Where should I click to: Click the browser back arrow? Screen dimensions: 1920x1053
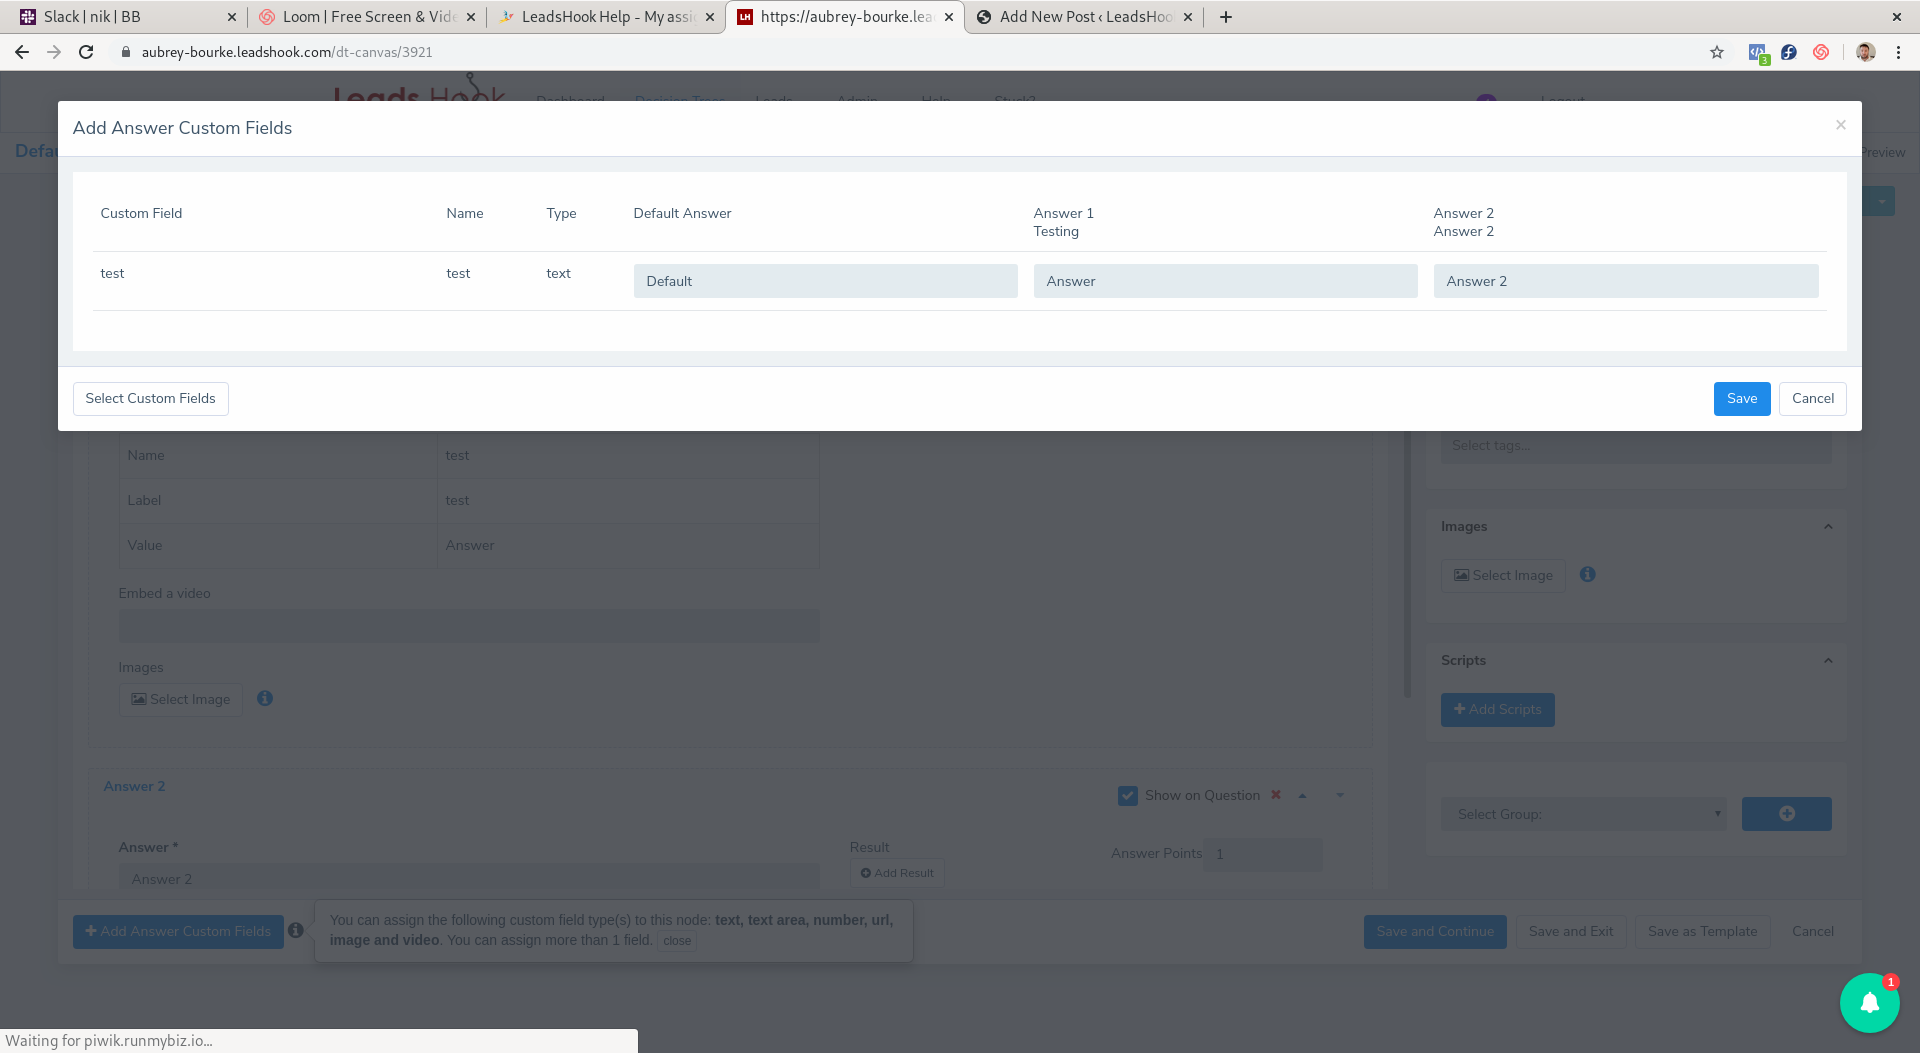coord(22,52)
